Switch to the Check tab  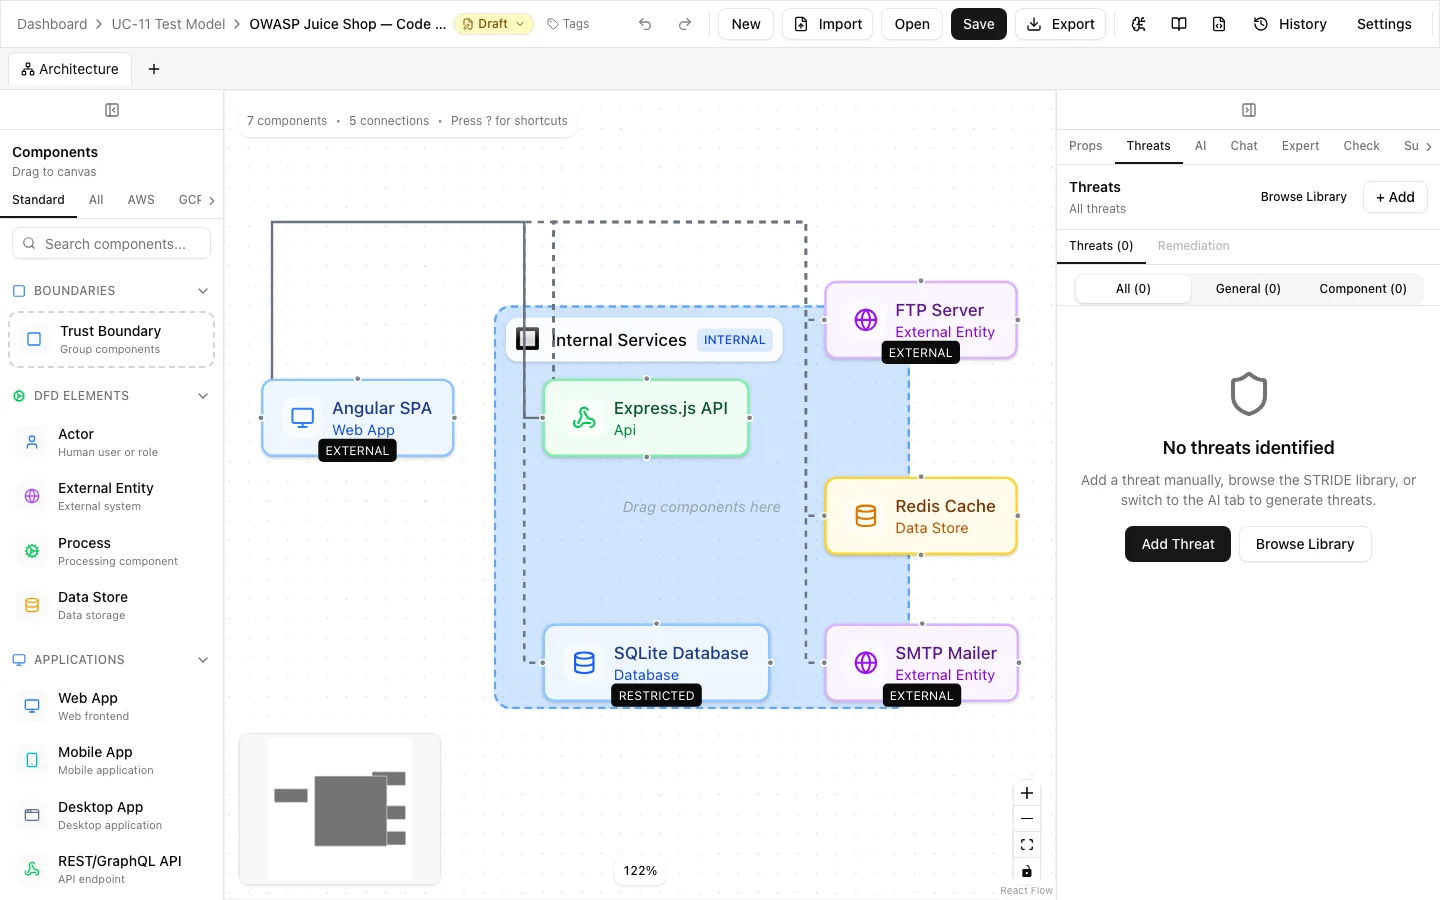1361,146
